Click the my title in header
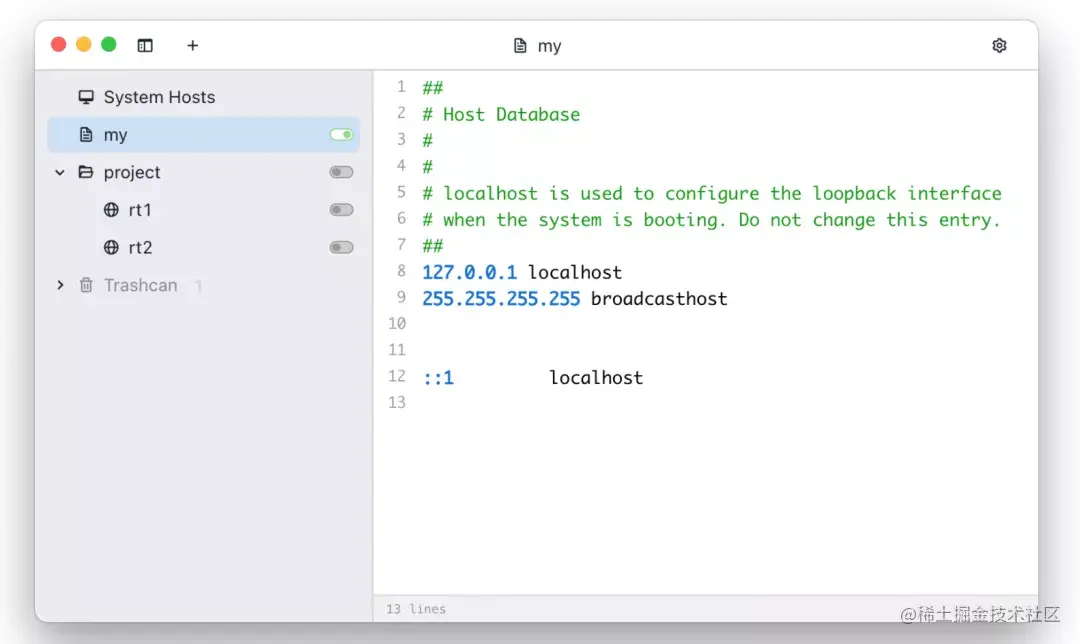 pyautogui.click(x=549, y=46)
